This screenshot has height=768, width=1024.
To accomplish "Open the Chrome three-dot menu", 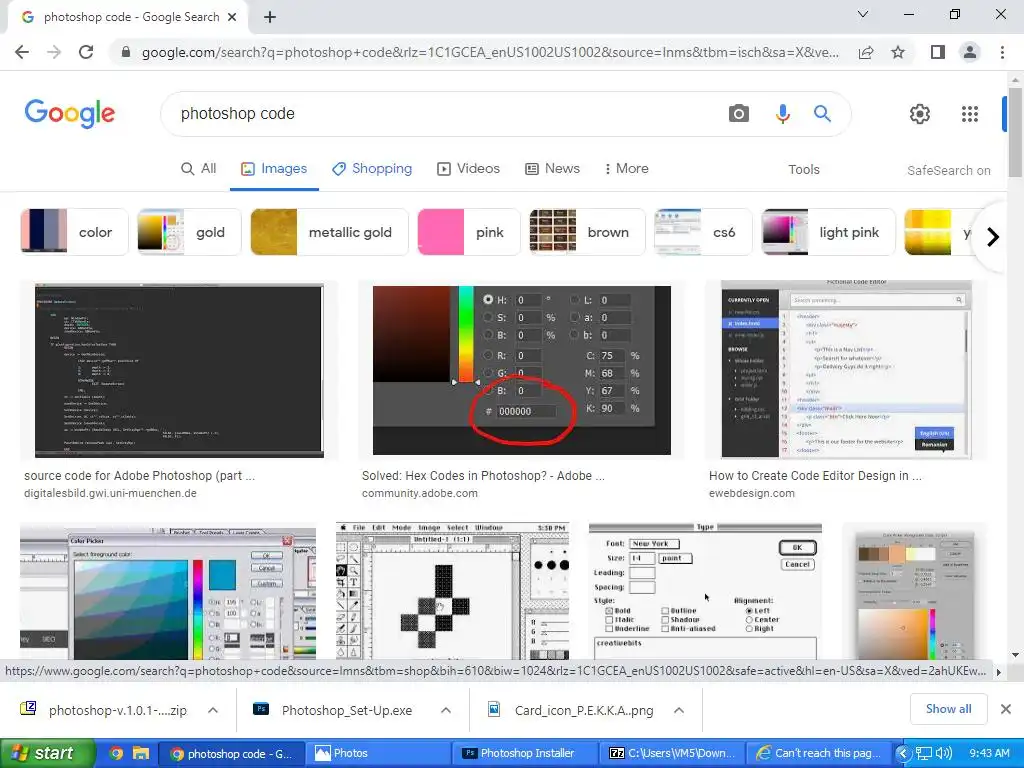I will click(1002, 52).
